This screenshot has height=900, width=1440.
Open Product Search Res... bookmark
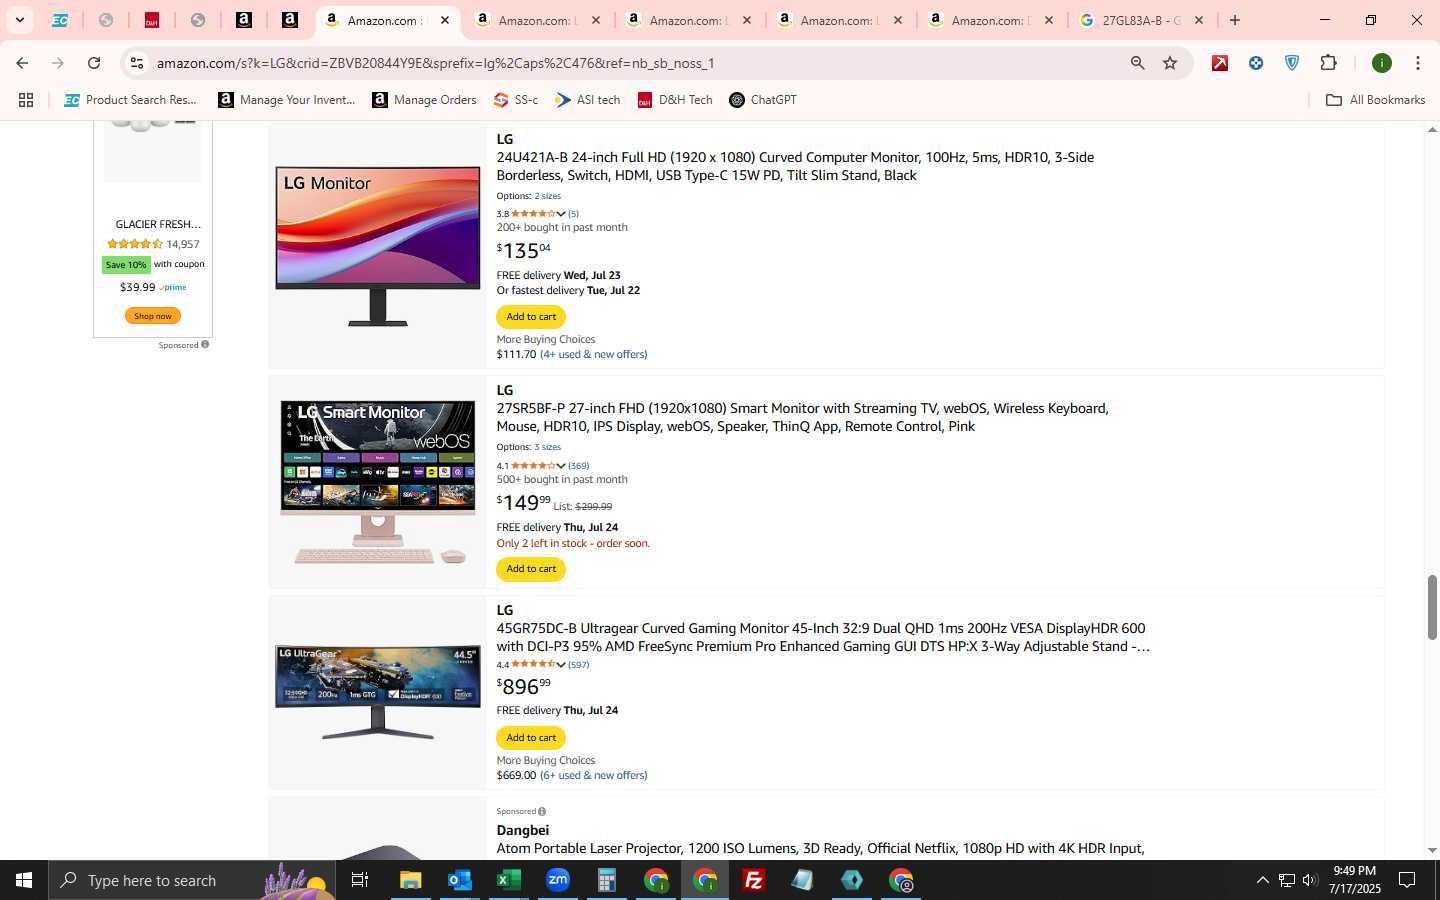pyautogui.click(x=131, y=100)
